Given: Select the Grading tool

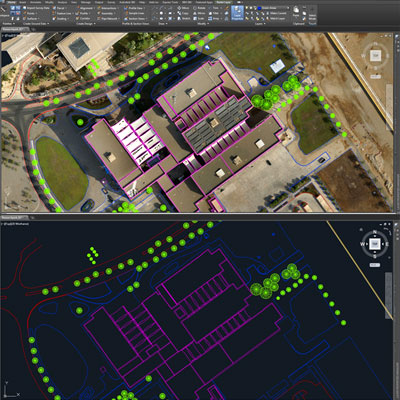Looking at the screenshot, I should (x=60, y=19).
